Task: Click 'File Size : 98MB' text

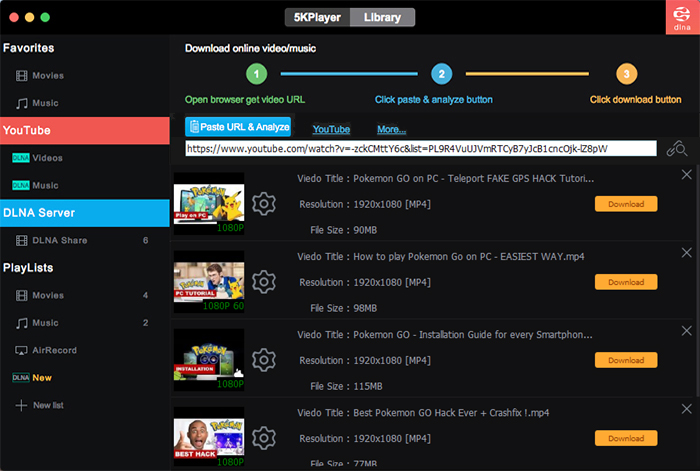Action: pyautogui.click(x=343, y=308)
